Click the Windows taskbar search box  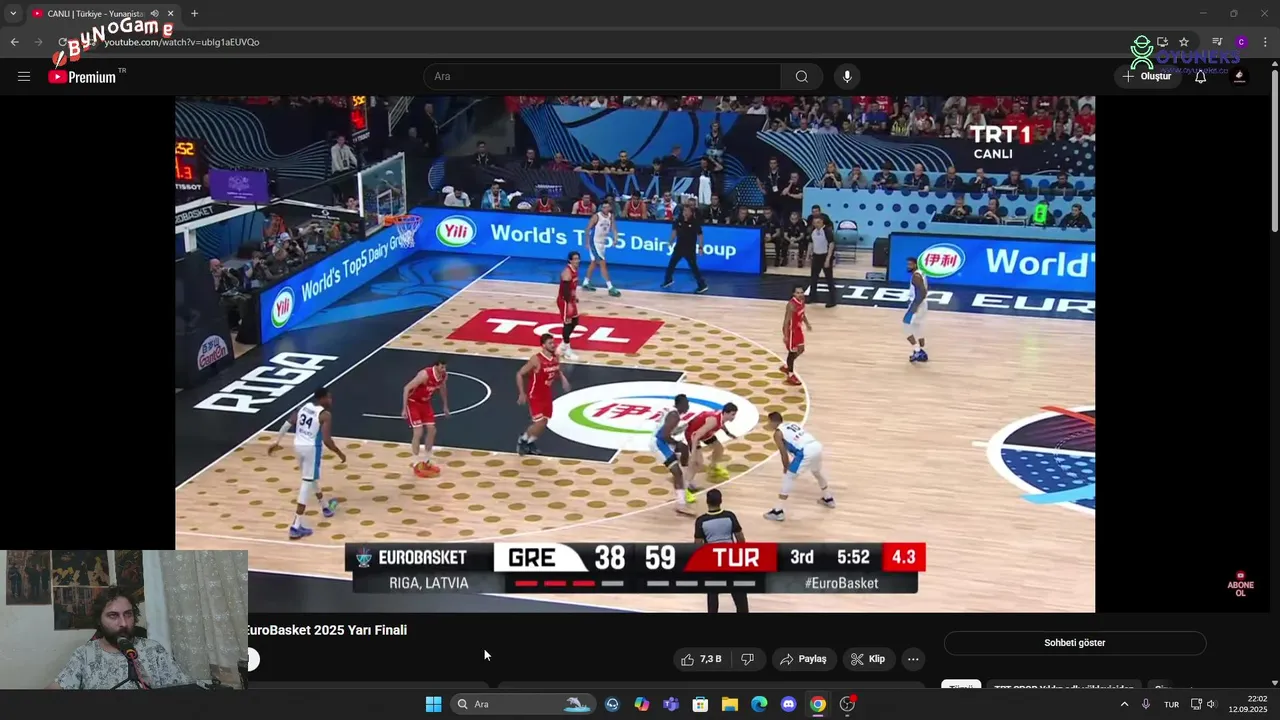pos(523,704)
